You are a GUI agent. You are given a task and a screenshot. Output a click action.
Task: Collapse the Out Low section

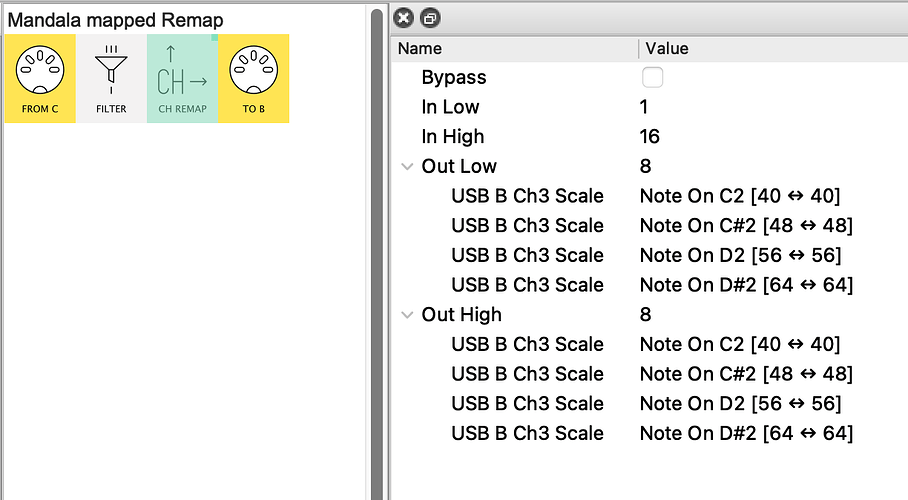pos(407,167)
